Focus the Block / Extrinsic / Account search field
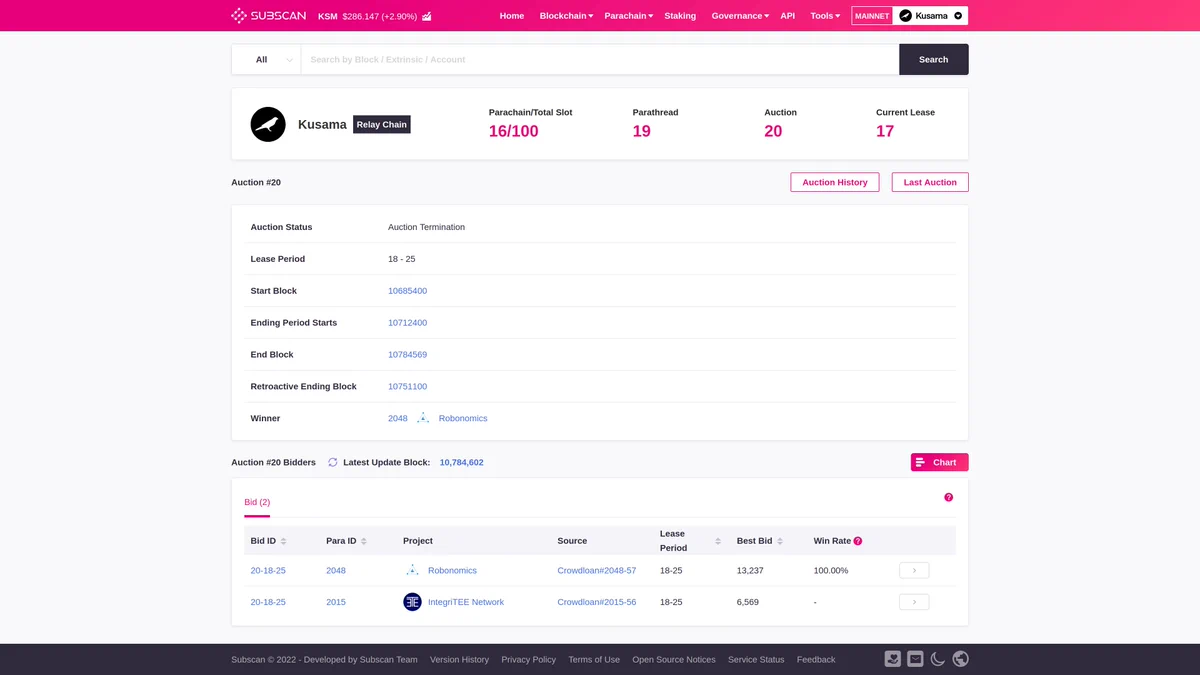1200x675 pixels. coord(600,59)
